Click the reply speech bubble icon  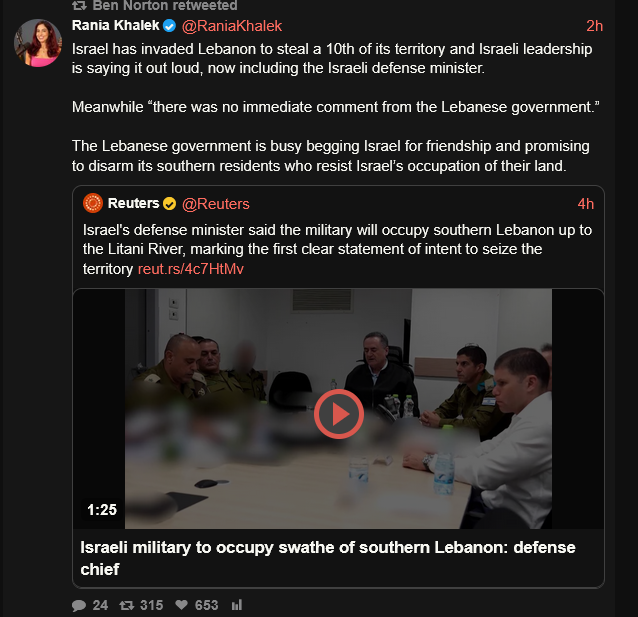click(x=79, y=605)
